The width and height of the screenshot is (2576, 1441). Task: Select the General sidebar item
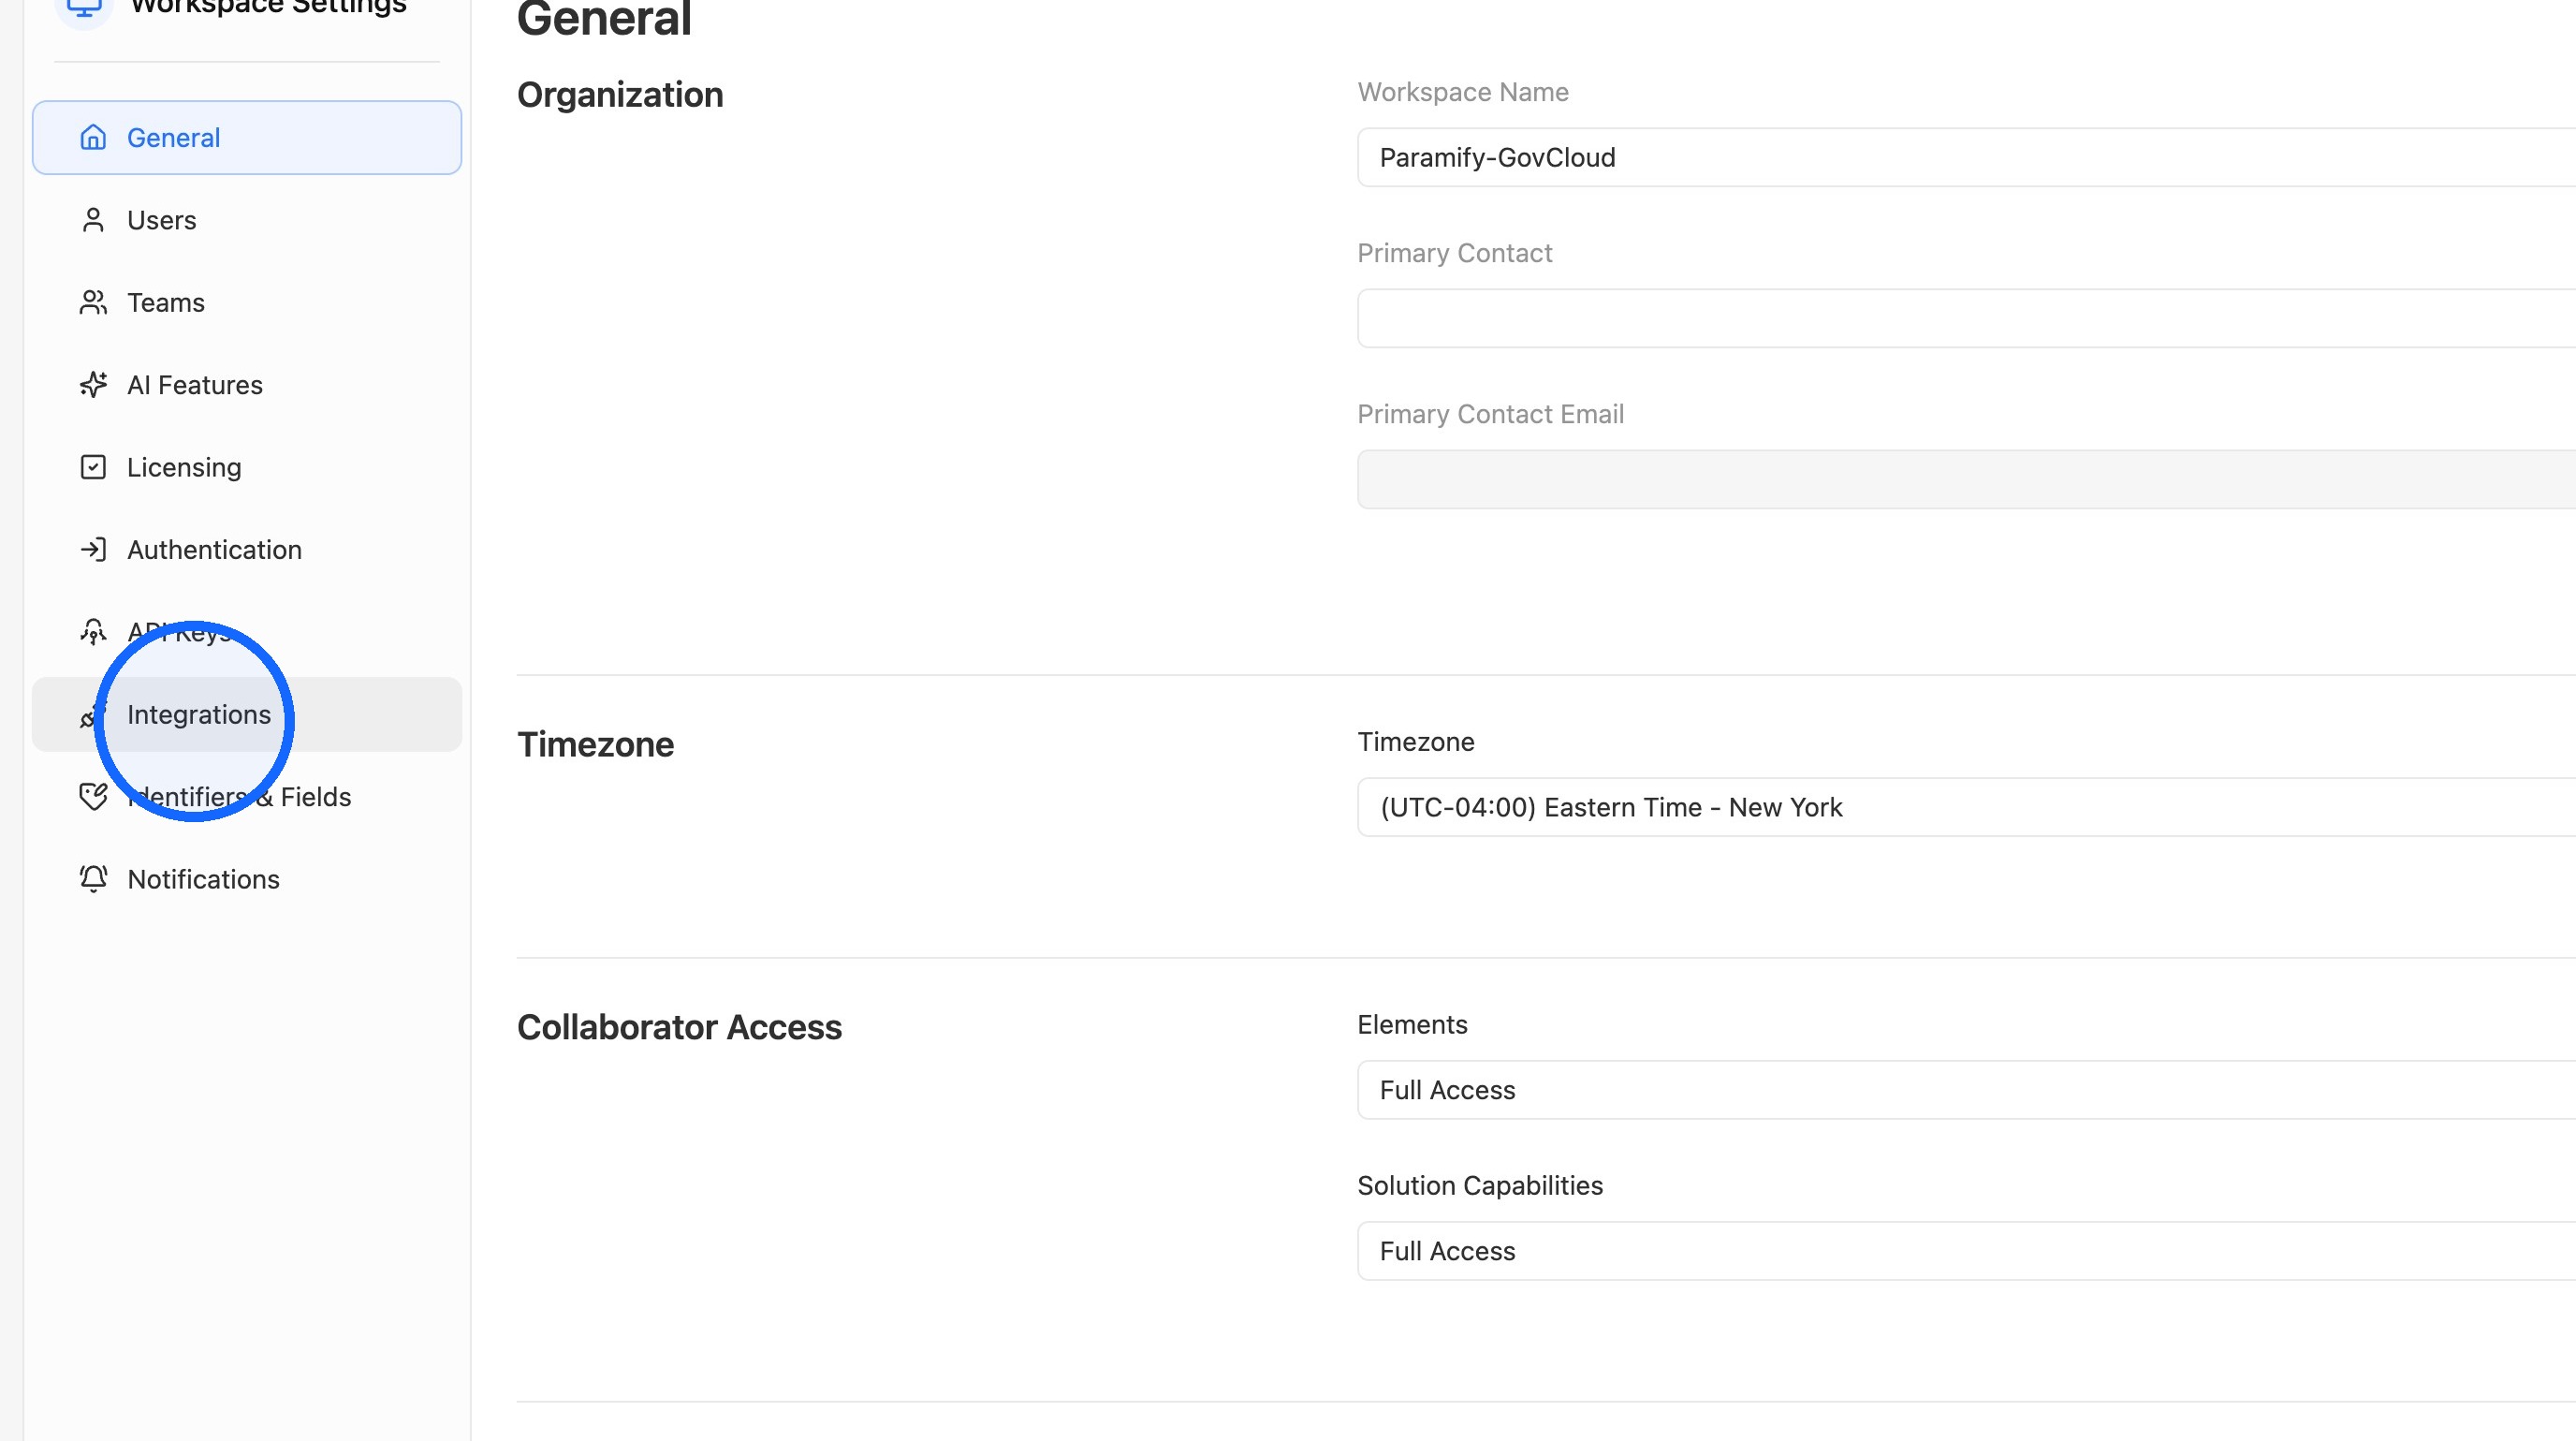coord(247,138)
